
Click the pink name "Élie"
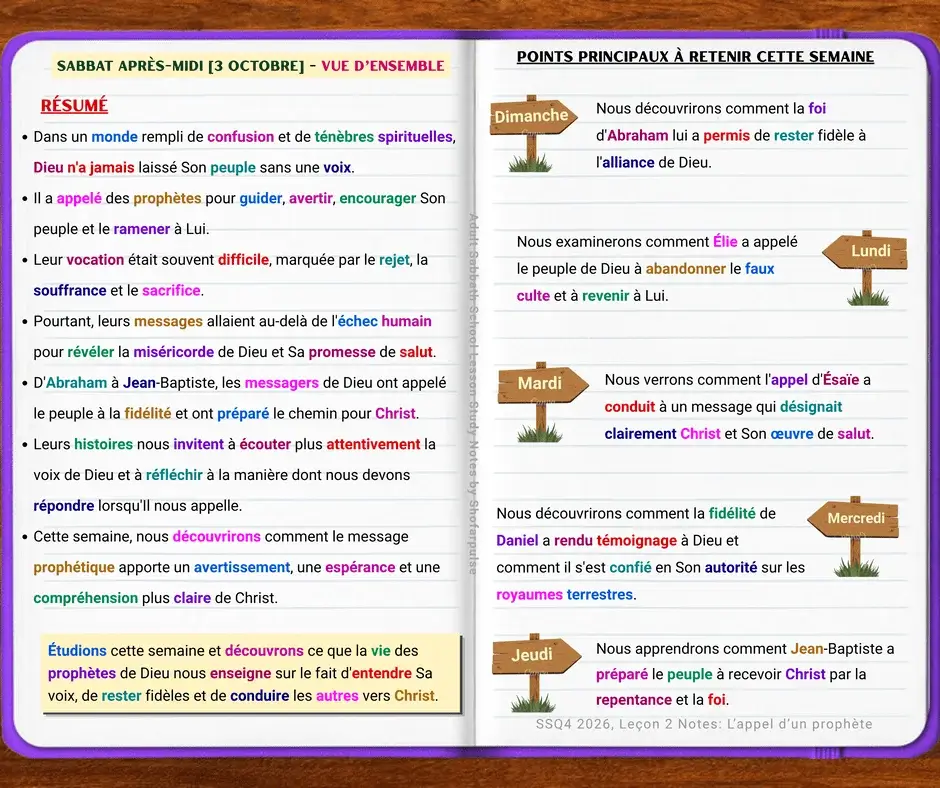pos(725,242)
